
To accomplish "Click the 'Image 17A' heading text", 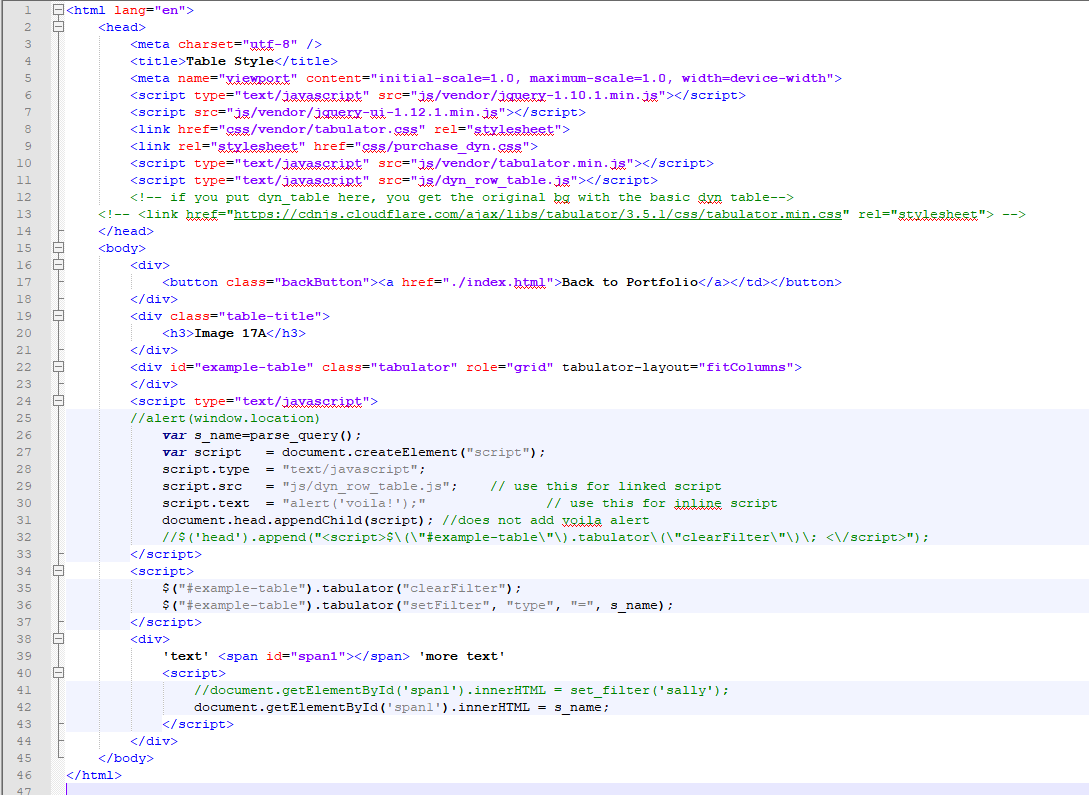I will (231, 333).
